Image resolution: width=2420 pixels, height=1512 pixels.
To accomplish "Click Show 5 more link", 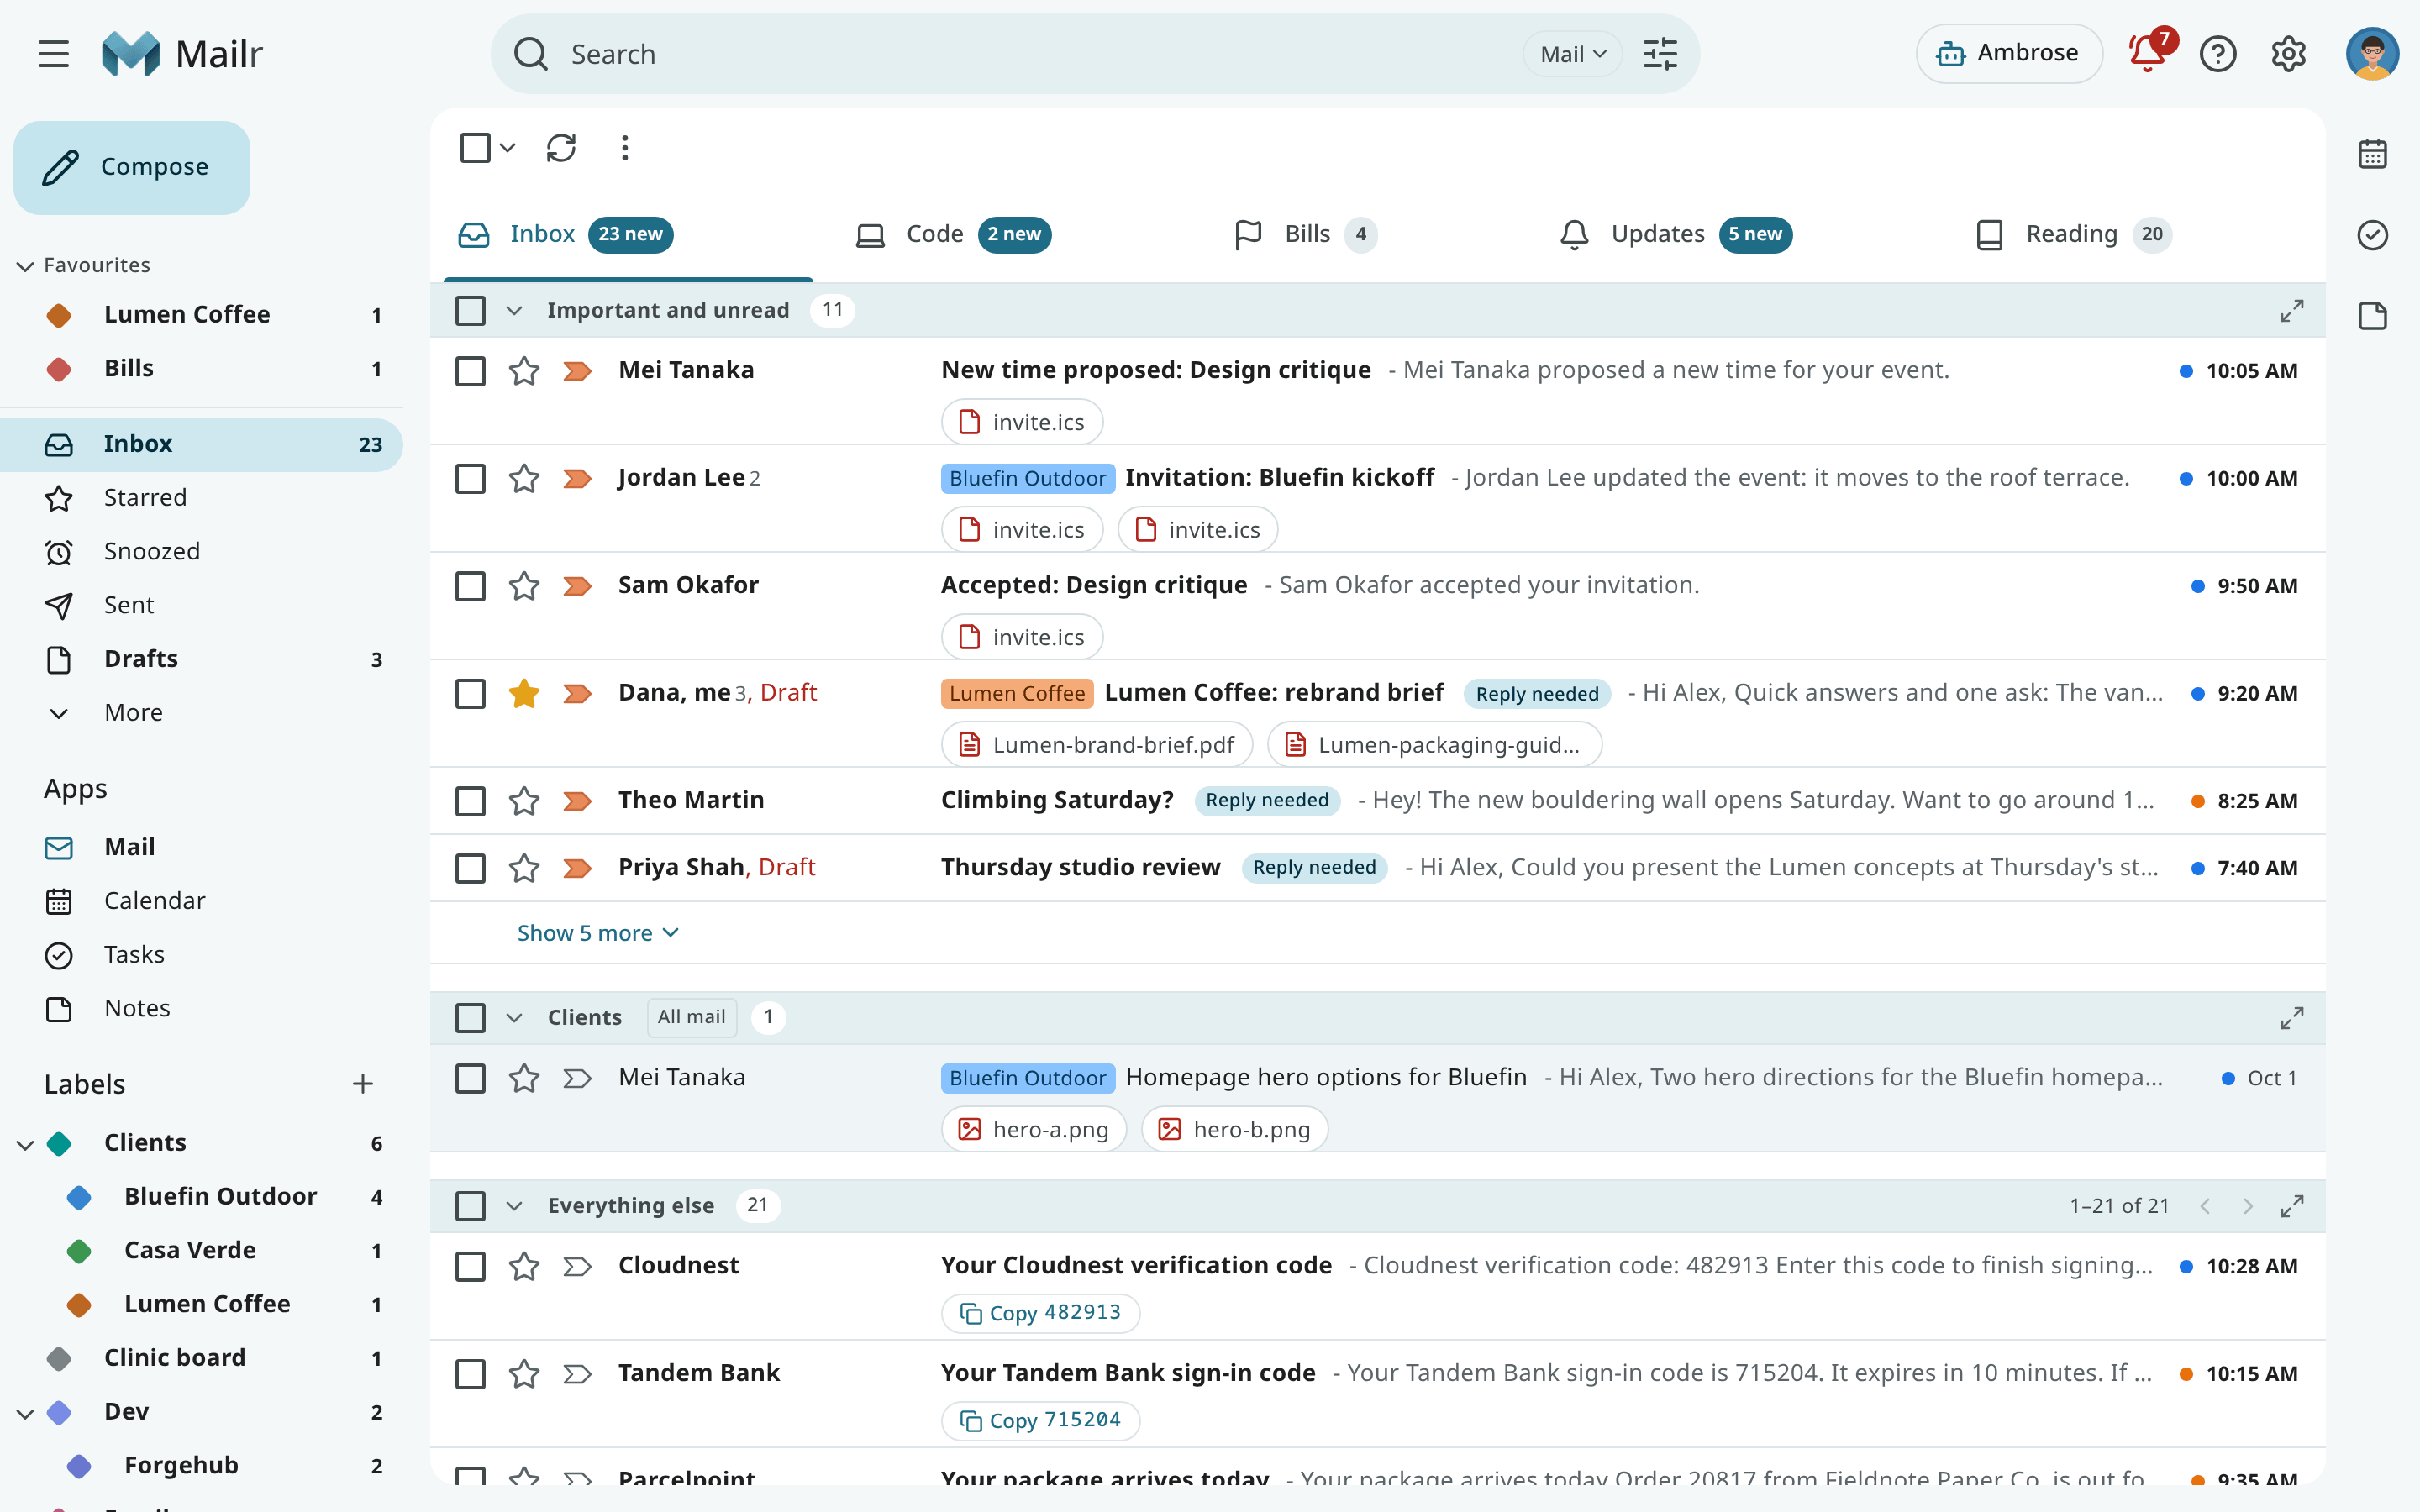I will tap(597, 933).
